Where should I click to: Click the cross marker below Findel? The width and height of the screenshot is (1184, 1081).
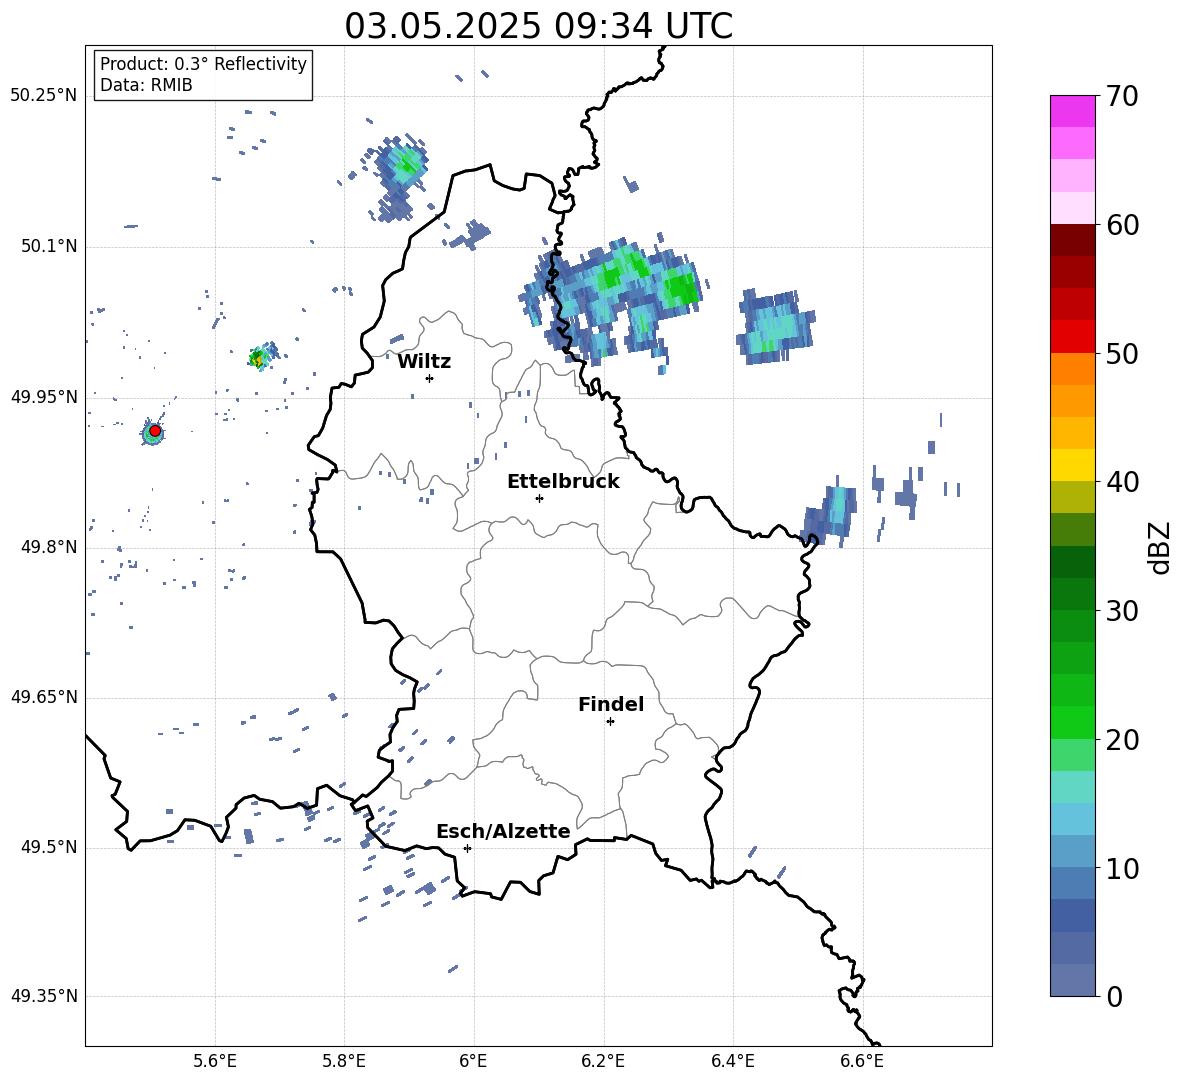coord(610,722)
